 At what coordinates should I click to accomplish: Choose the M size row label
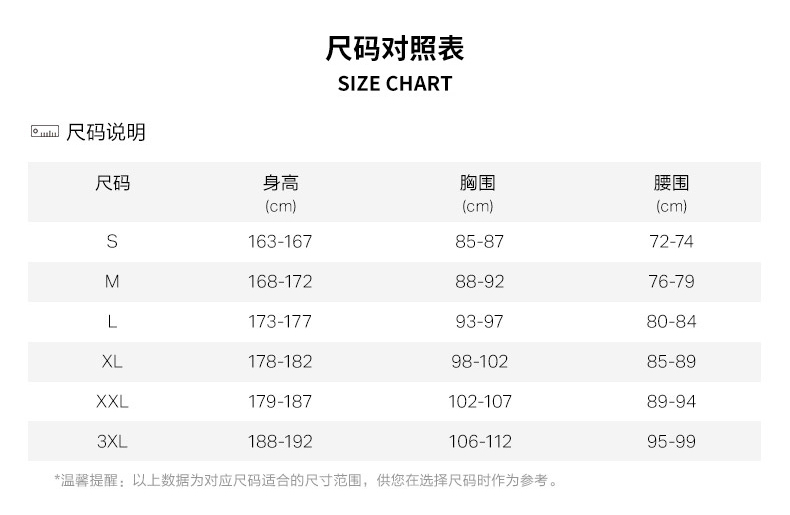(112, 282)
